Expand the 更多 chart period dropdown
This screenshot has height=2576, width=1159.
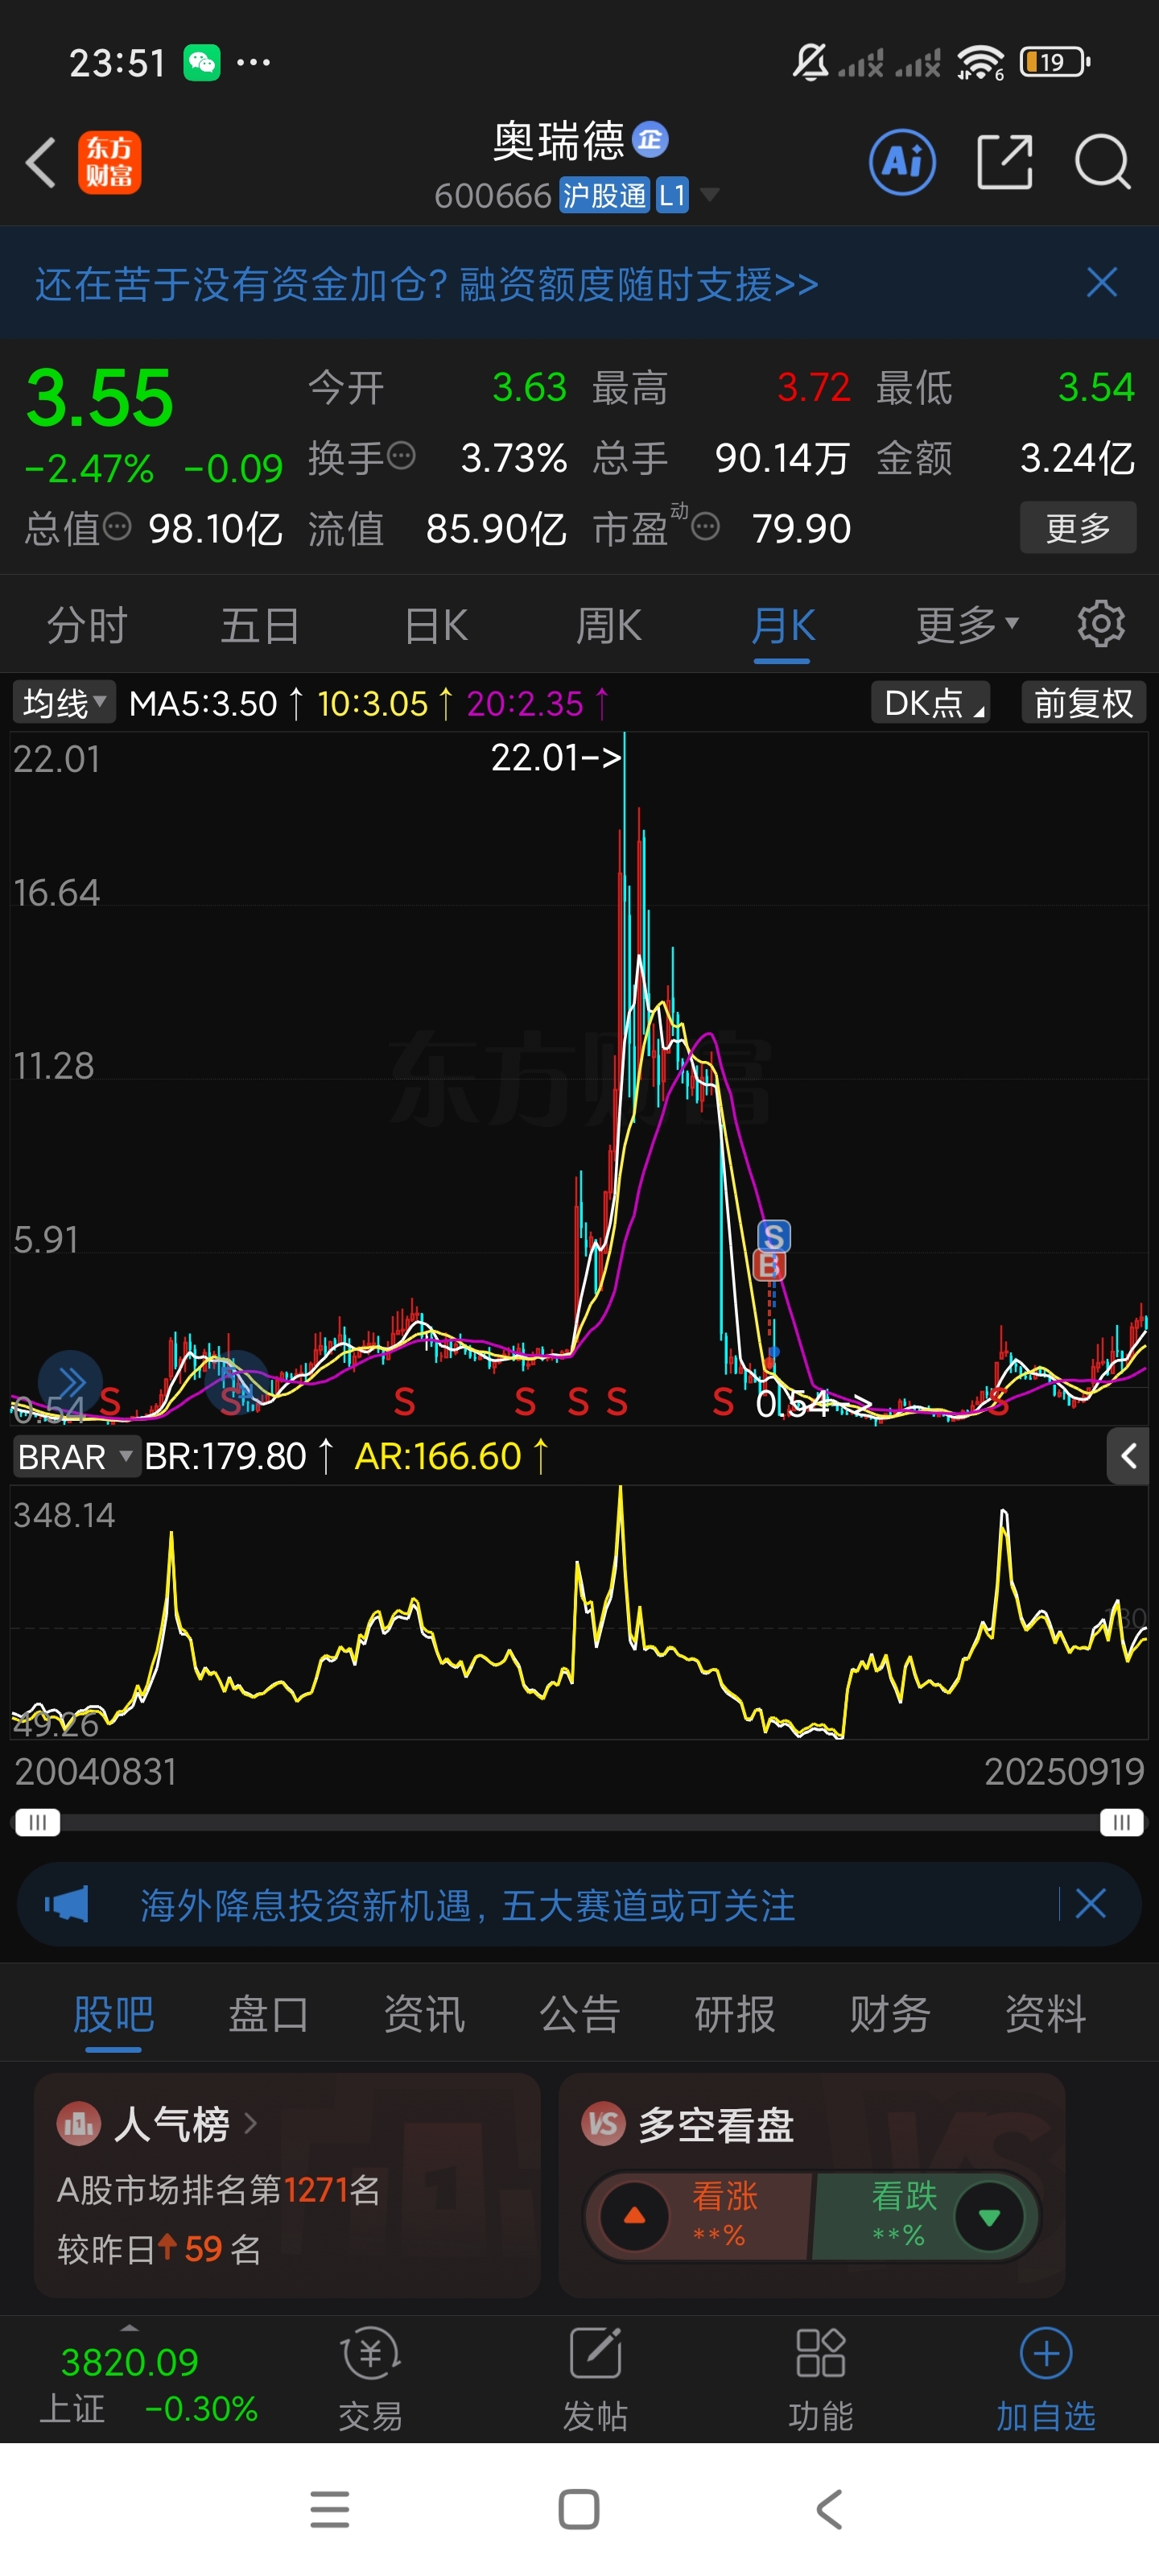pos(967,626)
